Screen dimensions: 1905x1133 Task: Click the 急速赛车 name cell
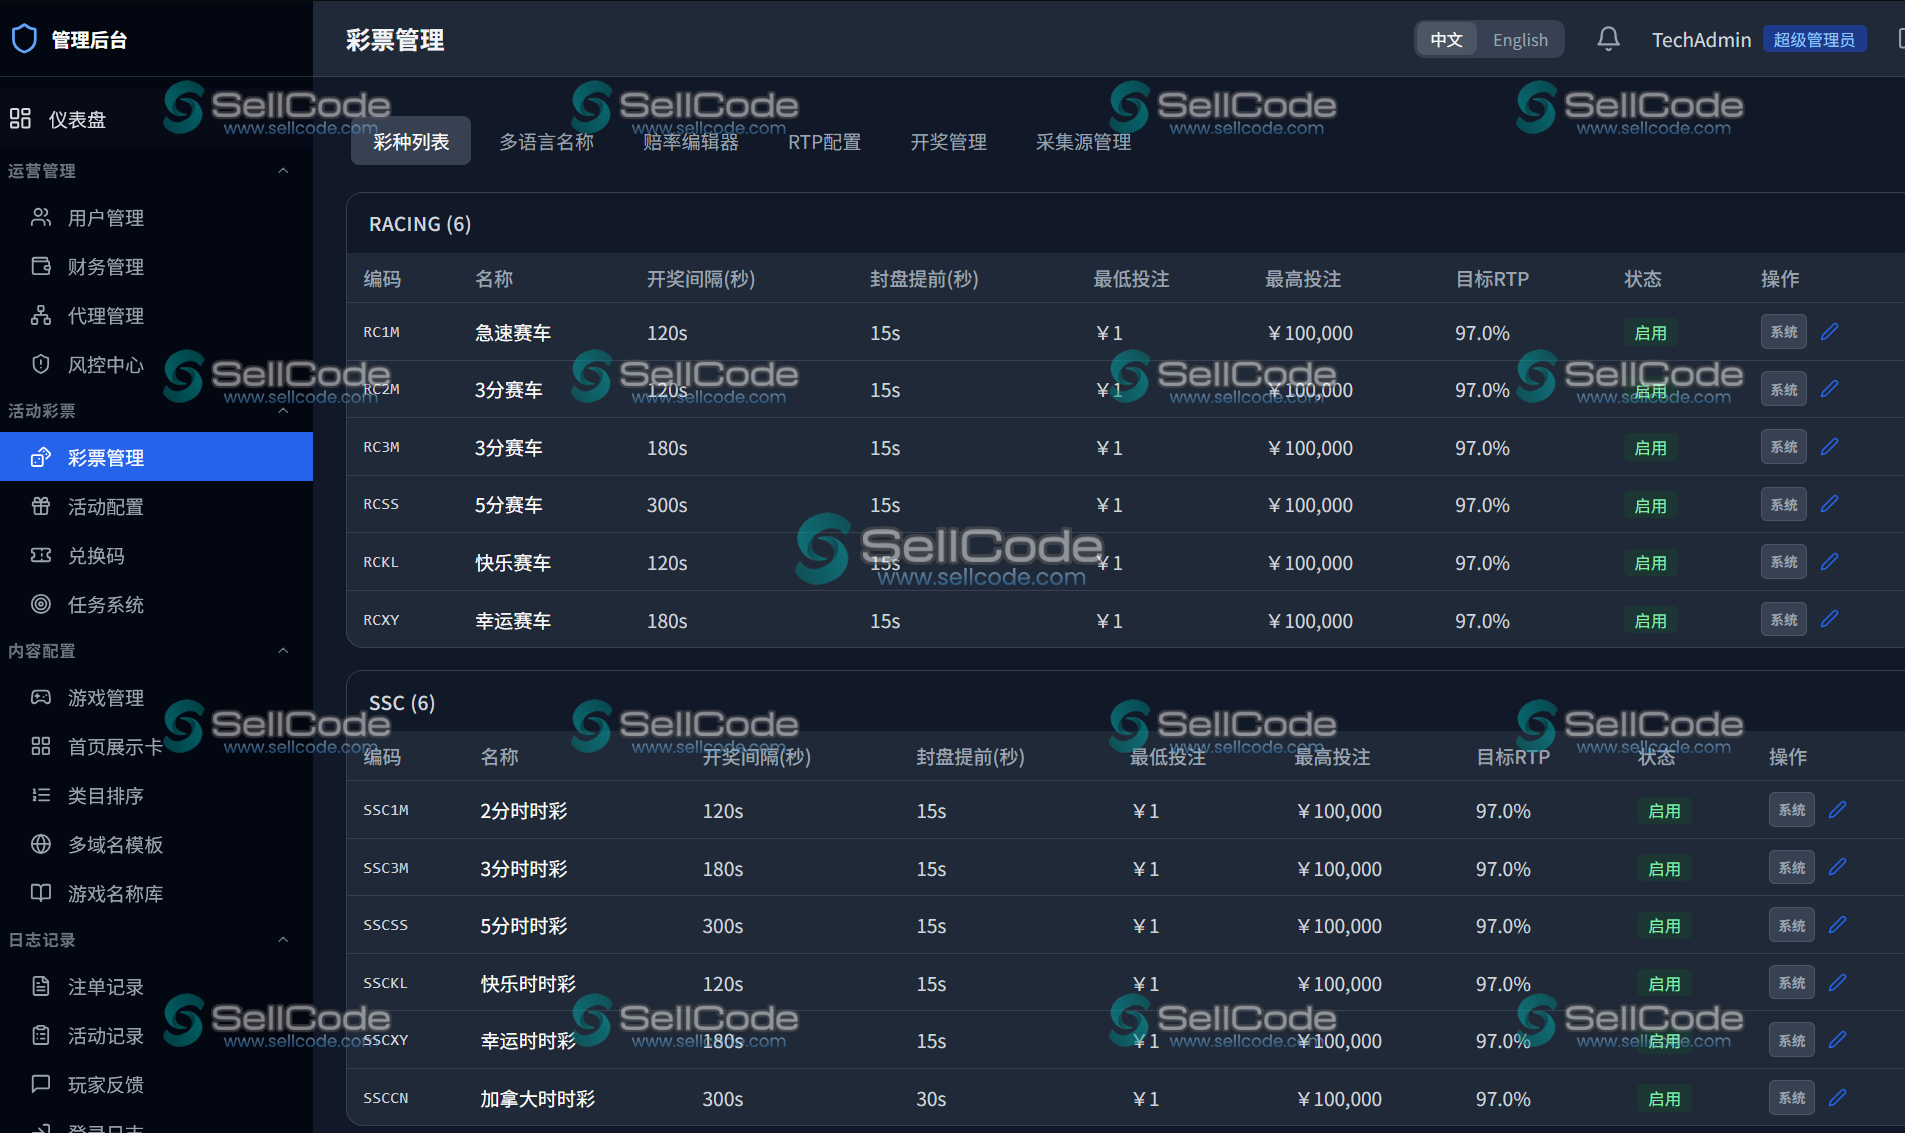513,333
